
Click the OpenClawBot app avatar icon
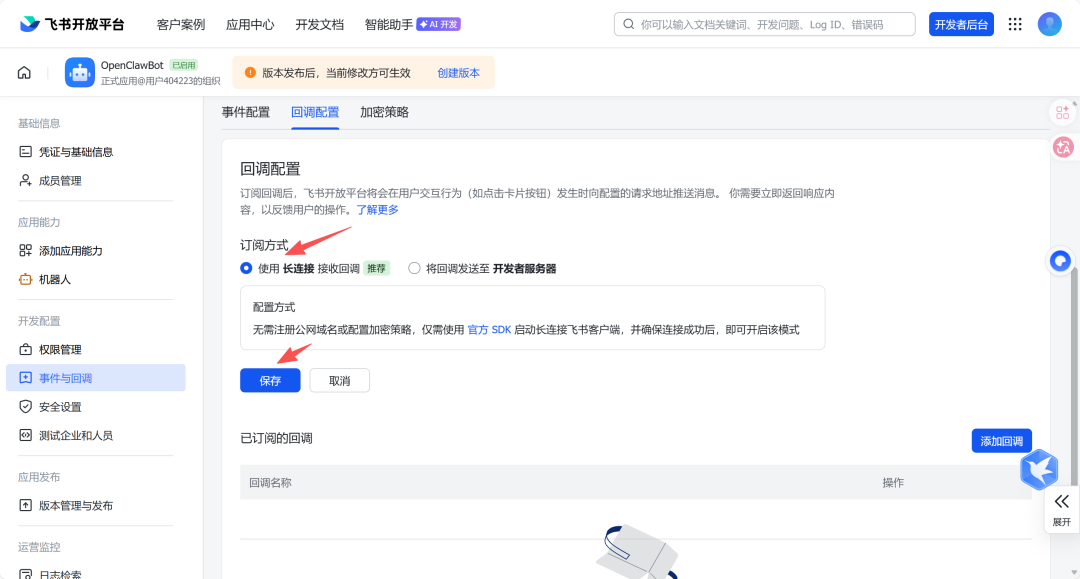click(79, 72)
